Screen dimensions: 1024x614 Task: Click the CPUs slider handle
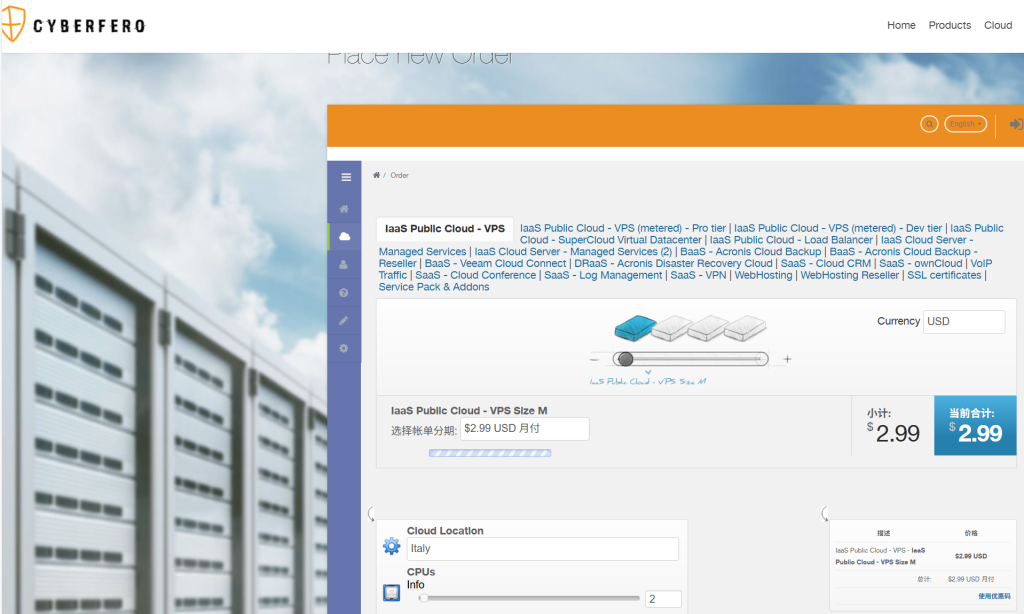424,598
